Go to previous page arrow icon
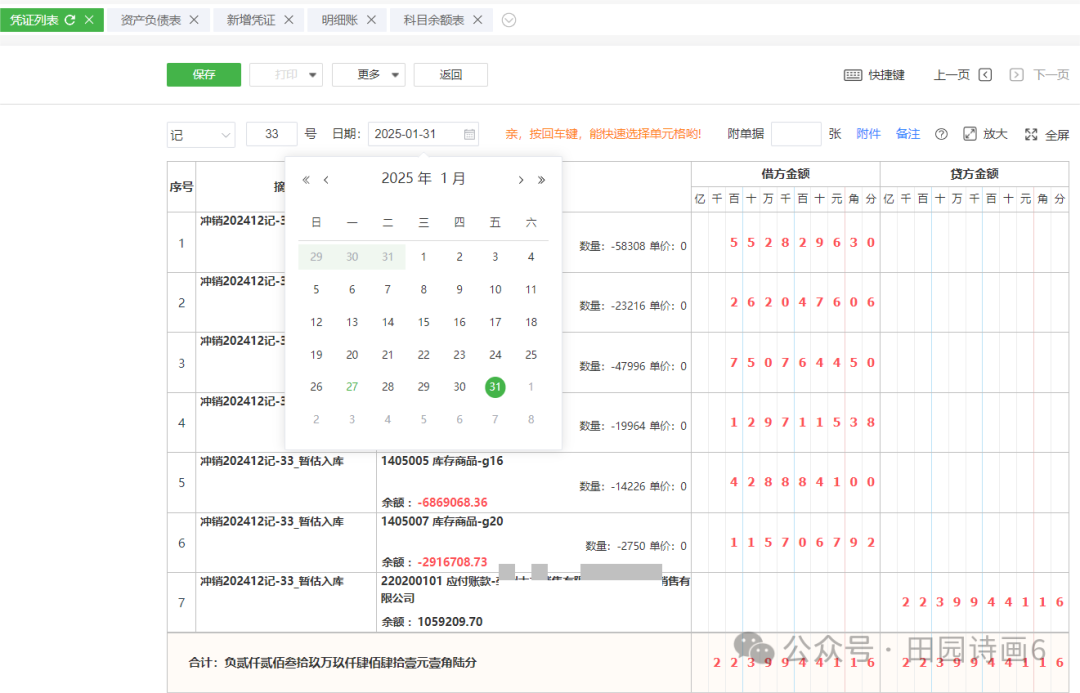 (985, 75)
